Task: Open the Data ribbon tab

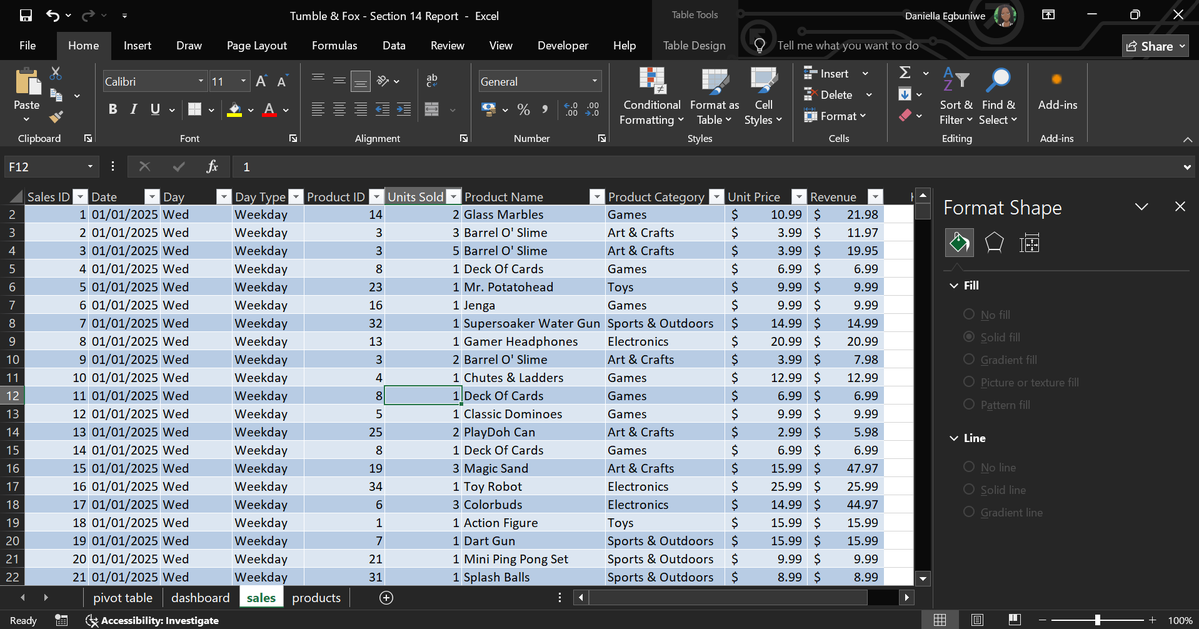Action: (394, 45)
